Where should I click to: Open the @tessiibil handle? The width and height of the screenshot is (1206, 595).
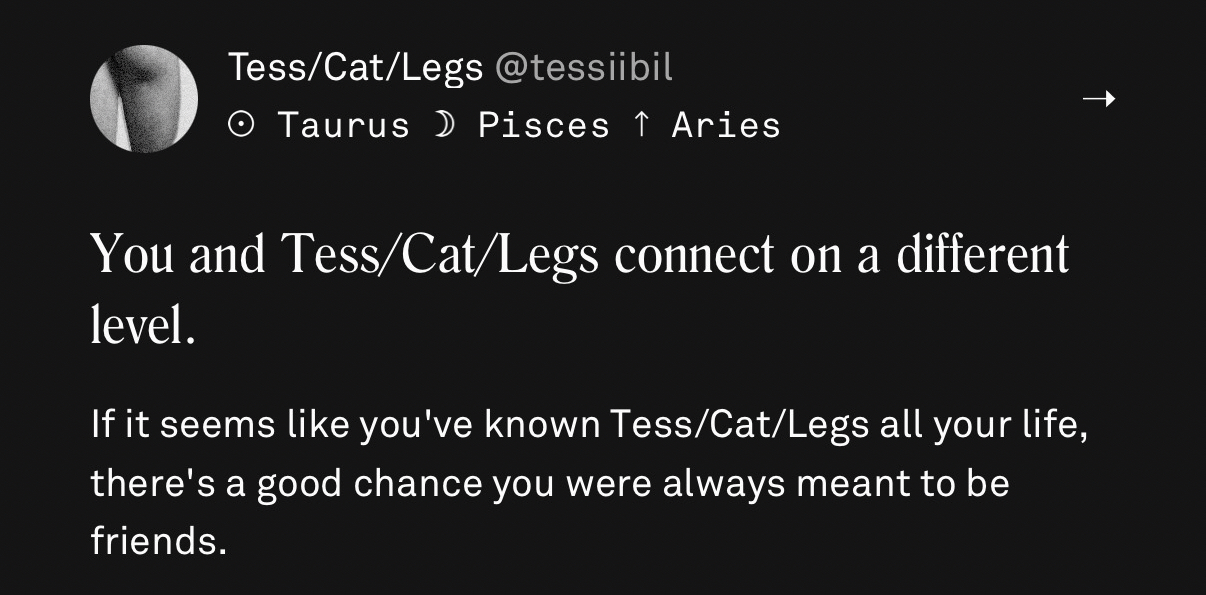(x=584, y=68)
